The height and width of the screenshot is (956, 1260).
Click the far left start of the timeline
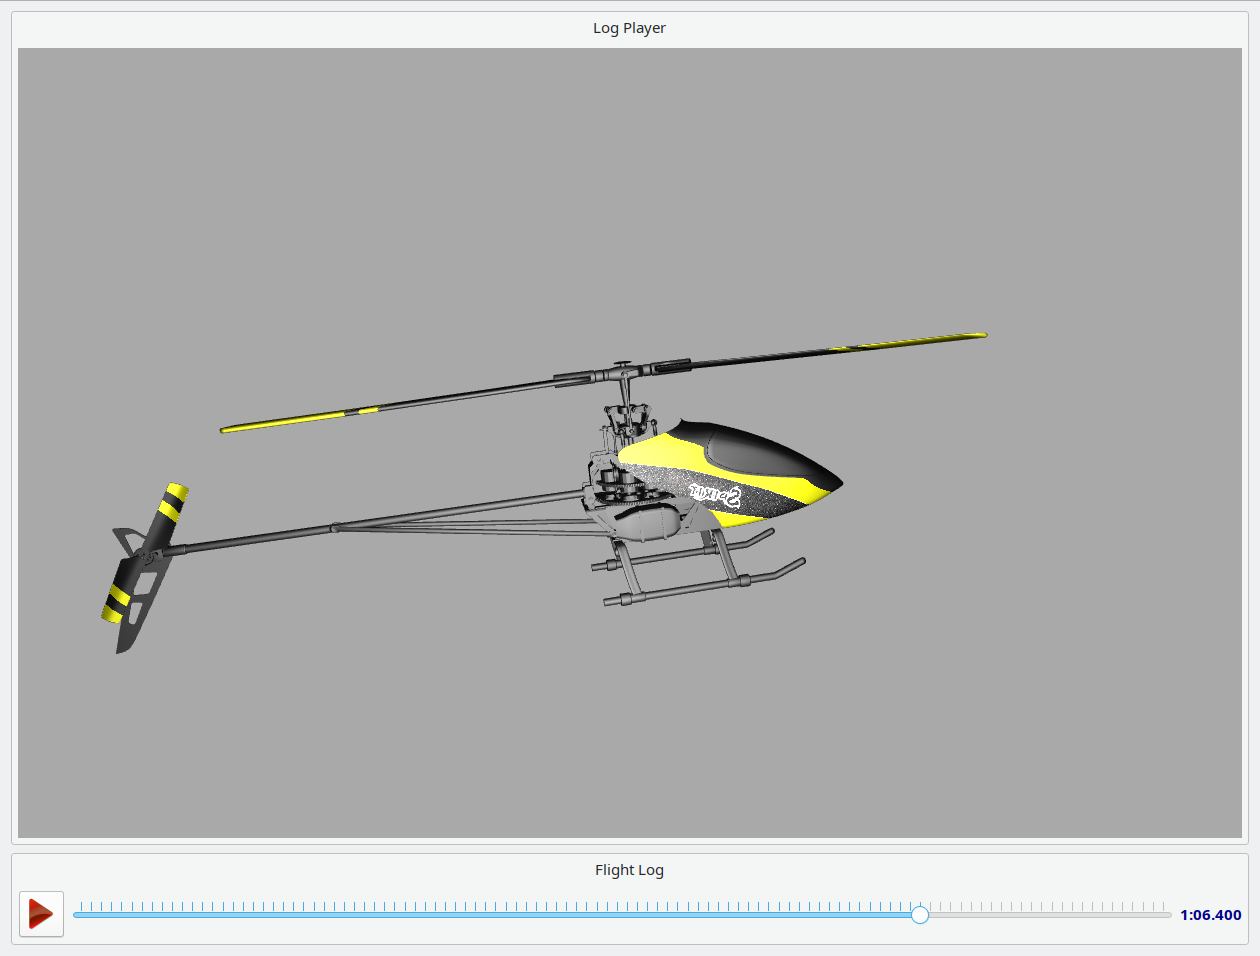pyautogui.click(x=76, y=914)
